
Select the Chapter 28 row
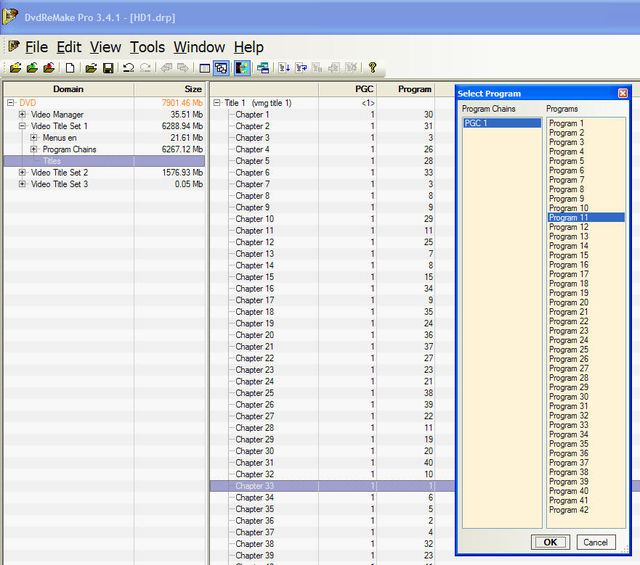[332, 428]
